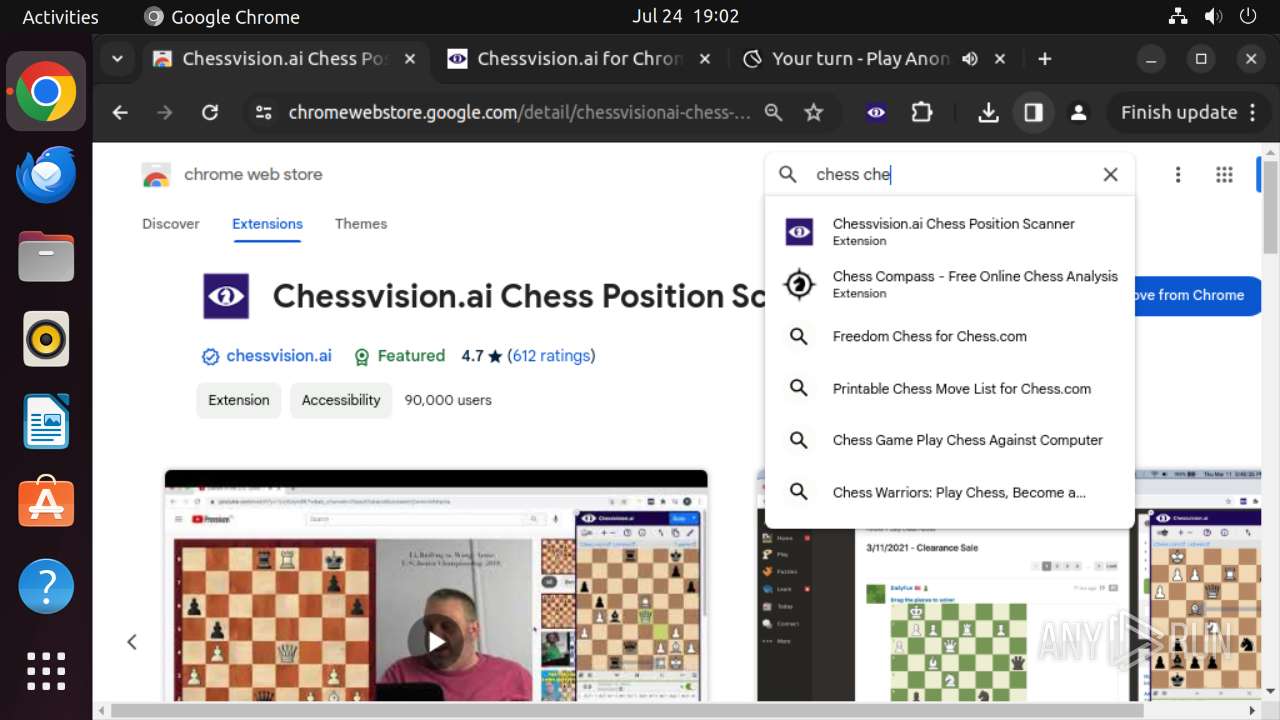Image resolution: width=1280 pixels, height=720 pixels.
Task: Select Chessvision.ai Chess Position Scanner suggestion
Action: (x=950, y=232)
